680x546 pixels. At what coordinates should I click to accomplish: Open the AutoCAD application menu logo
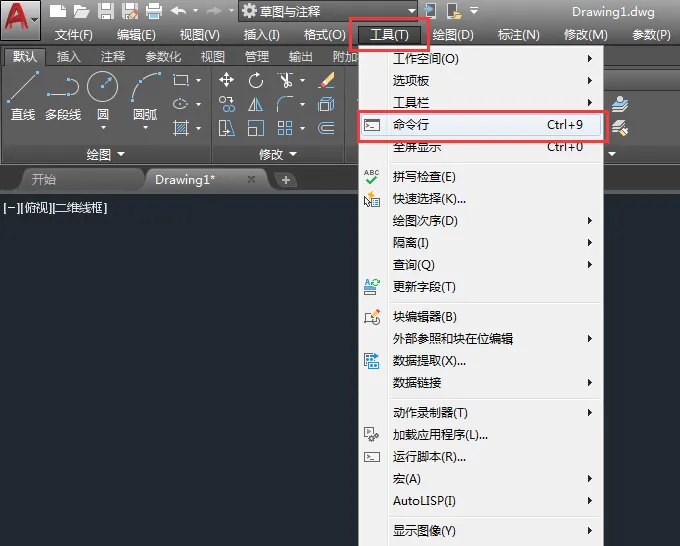20,16
